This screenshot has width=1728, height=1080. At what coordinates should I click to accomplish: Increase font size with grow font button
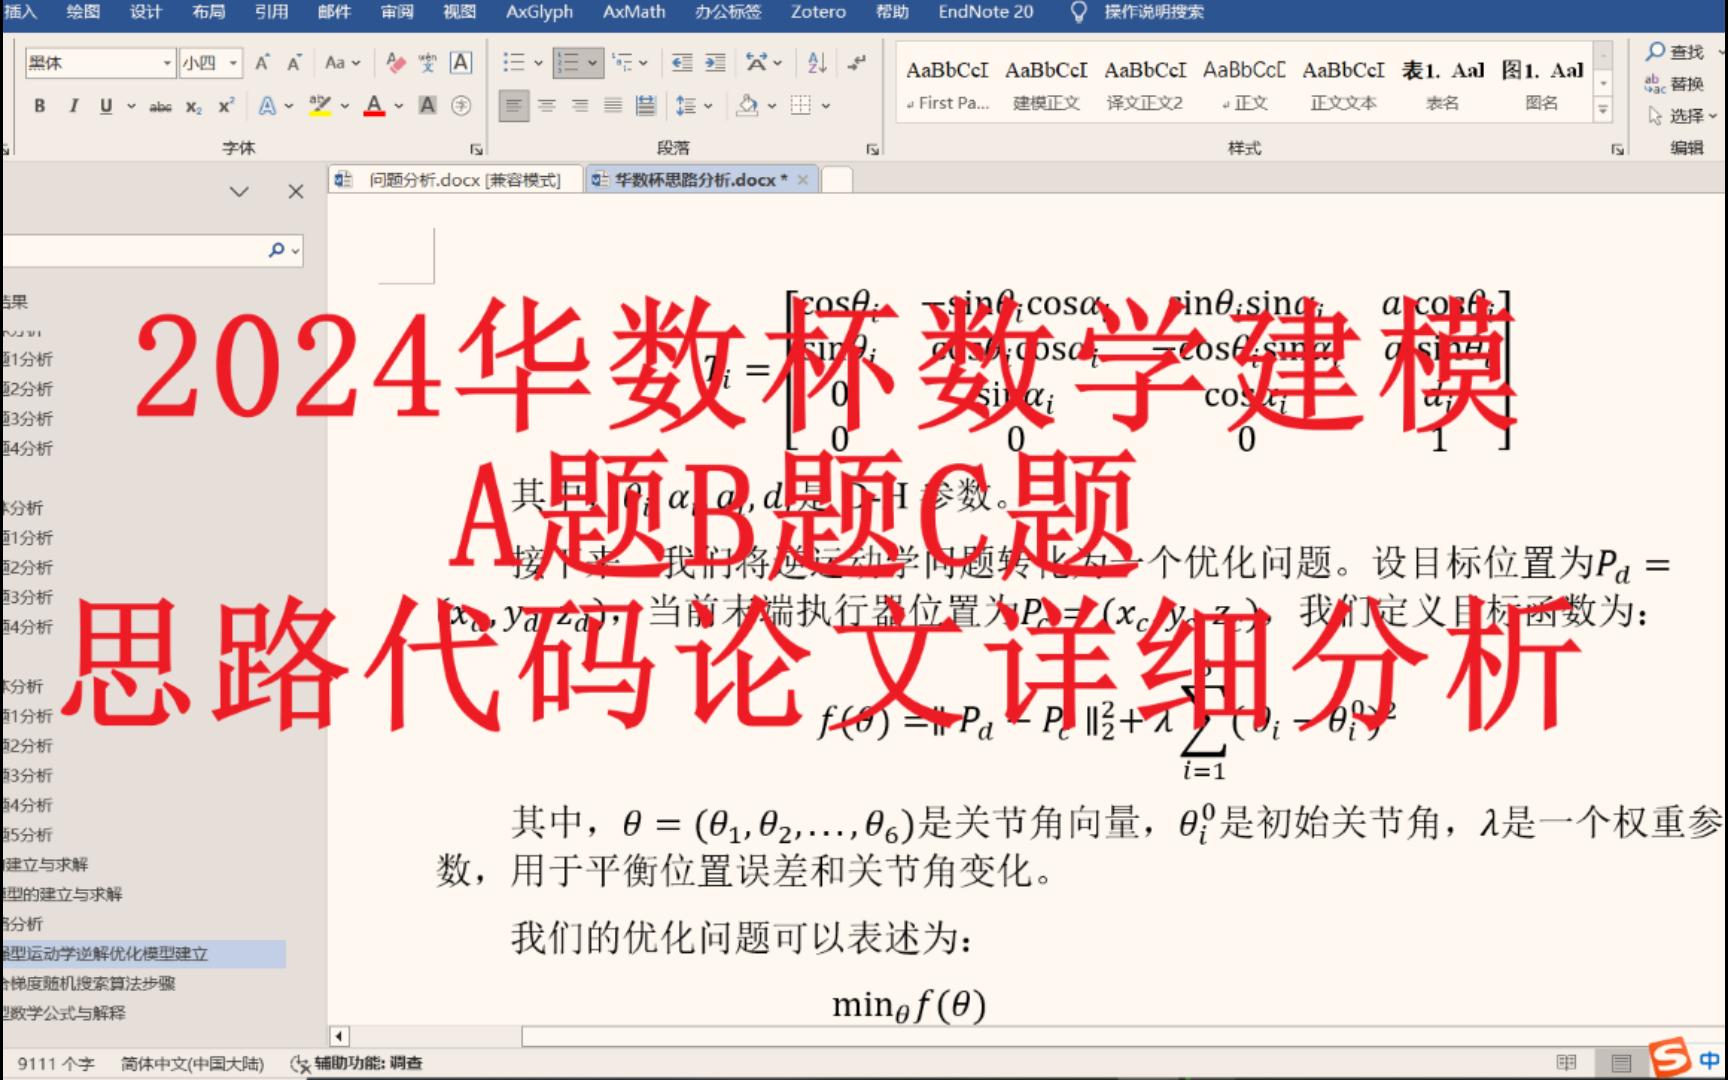[x=262, y=63]
